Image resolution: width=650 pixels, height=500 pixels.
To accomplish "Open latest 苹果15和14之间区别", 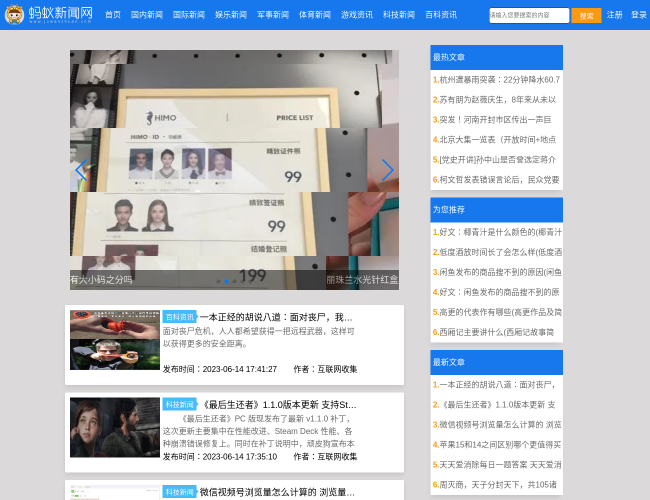I will click(497, 445).
